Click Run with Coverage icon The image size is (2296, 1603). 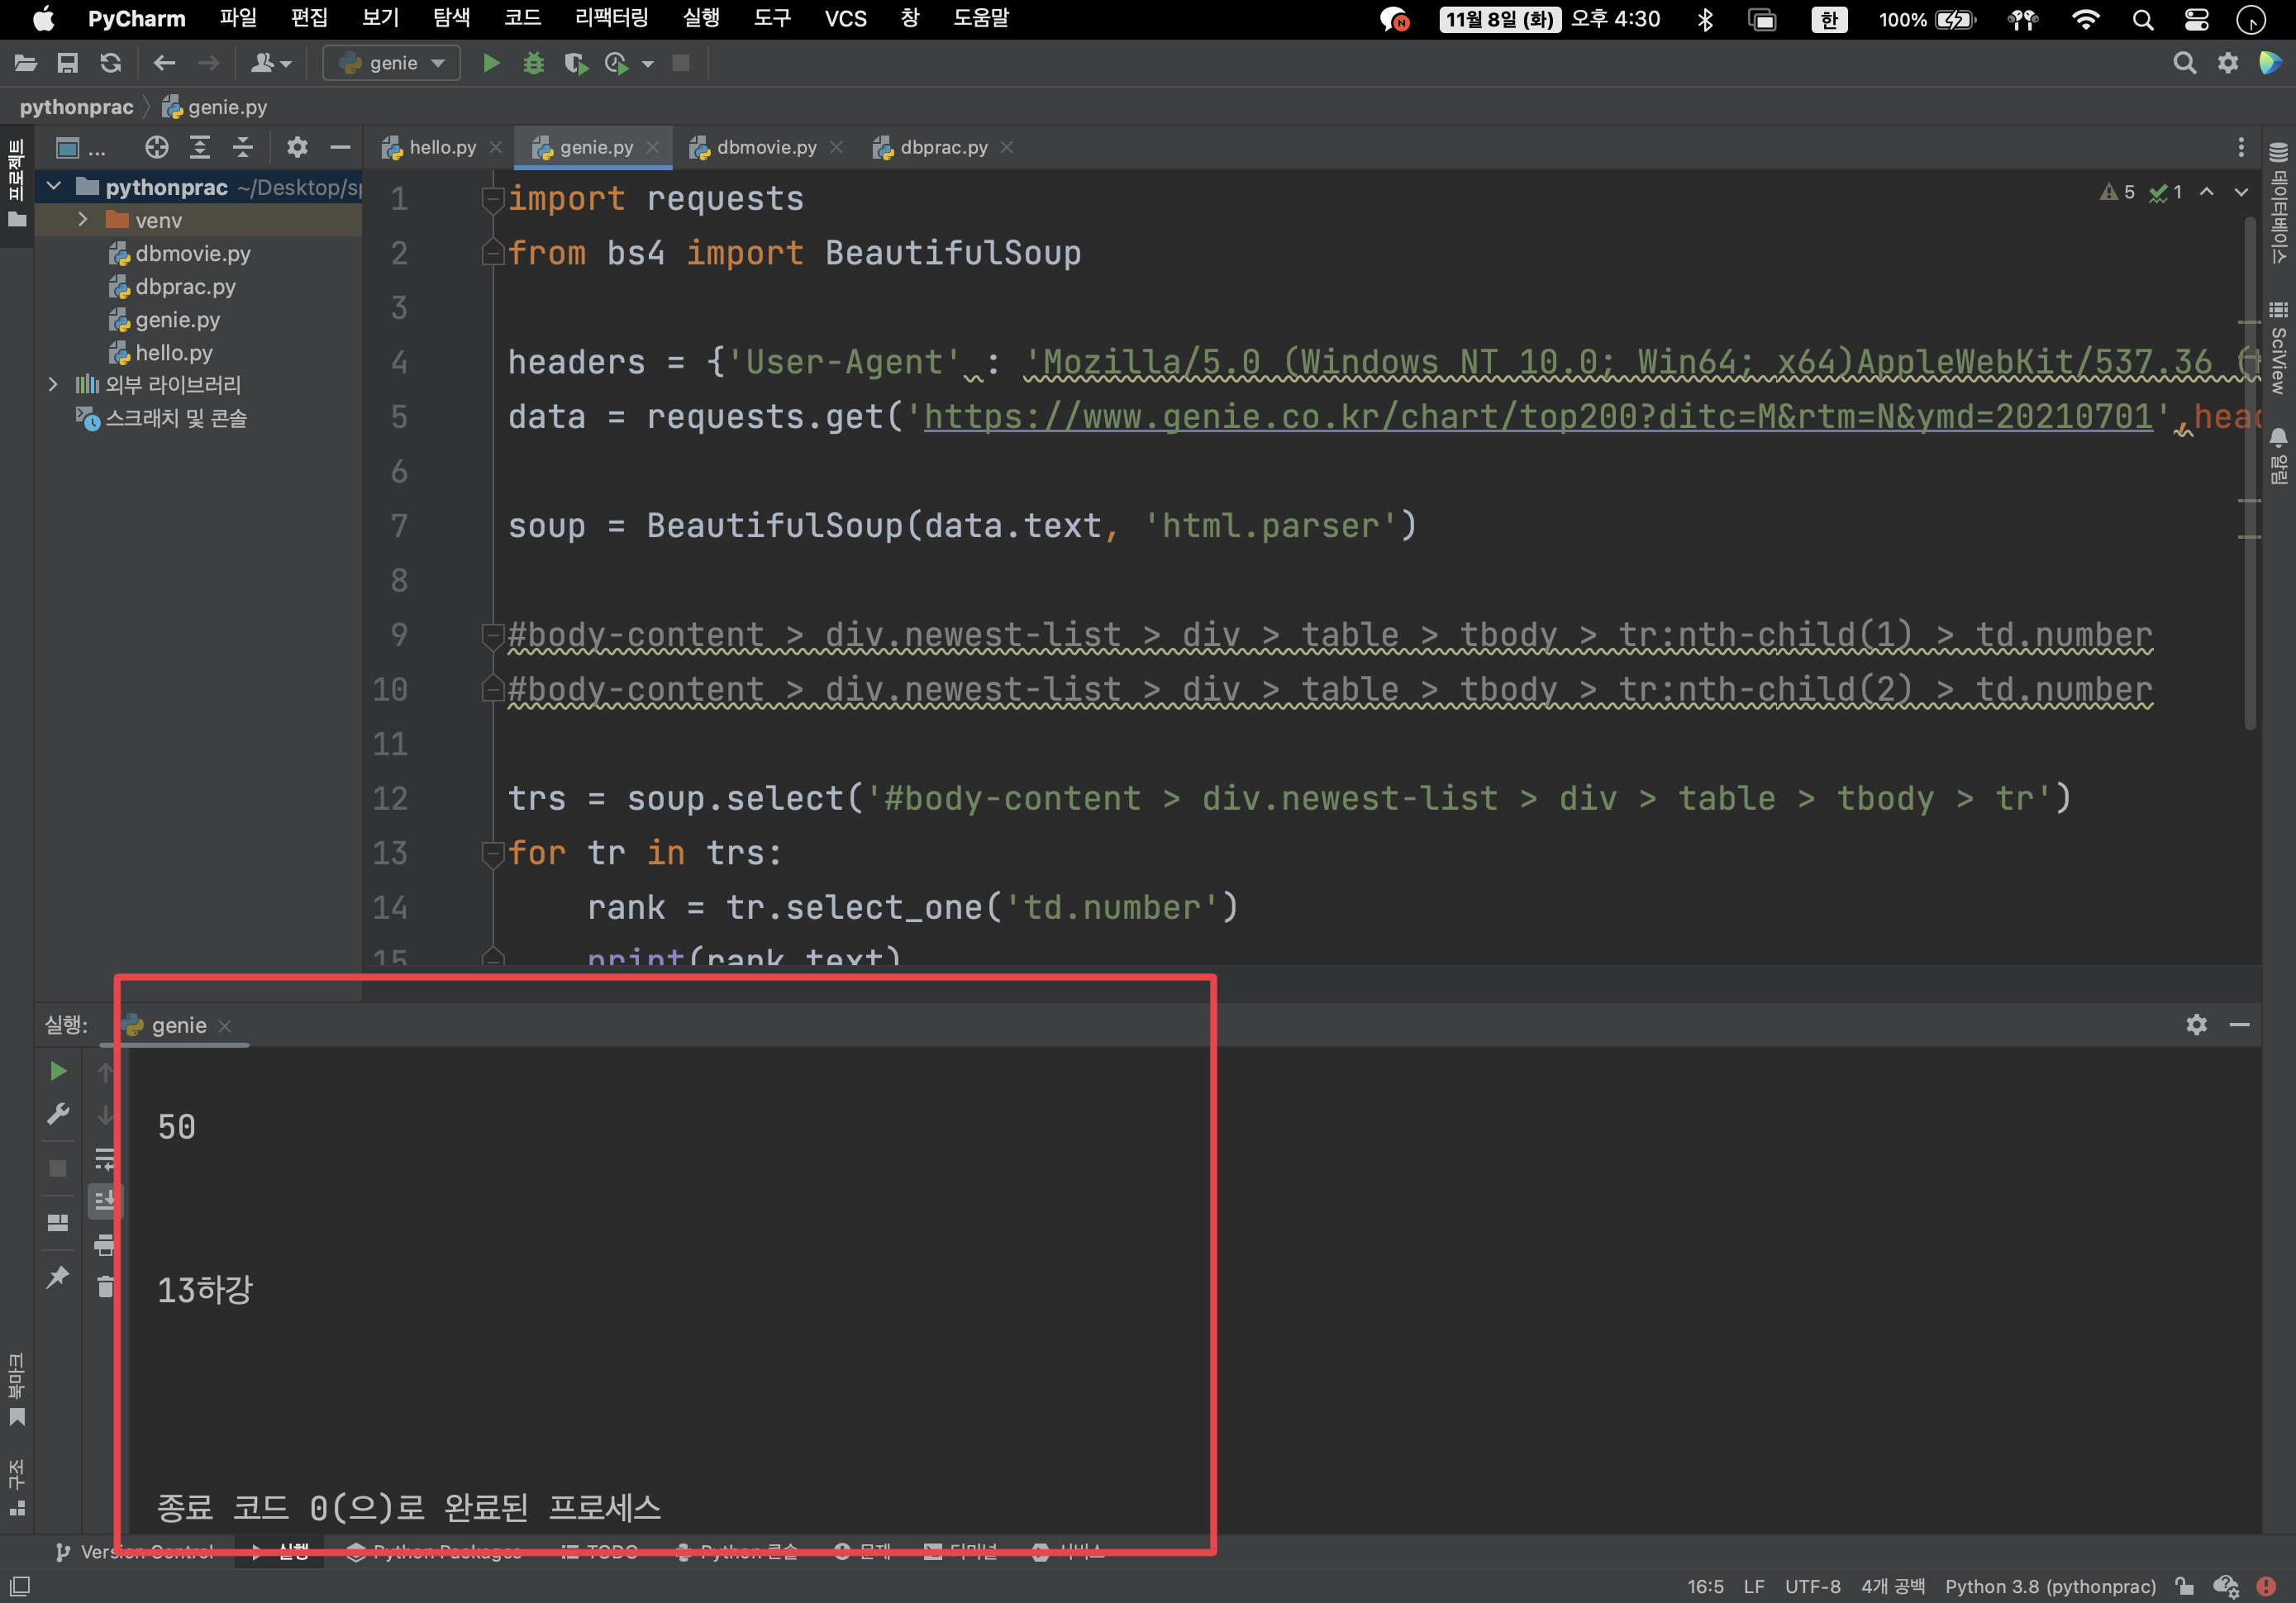coord(576,63)
